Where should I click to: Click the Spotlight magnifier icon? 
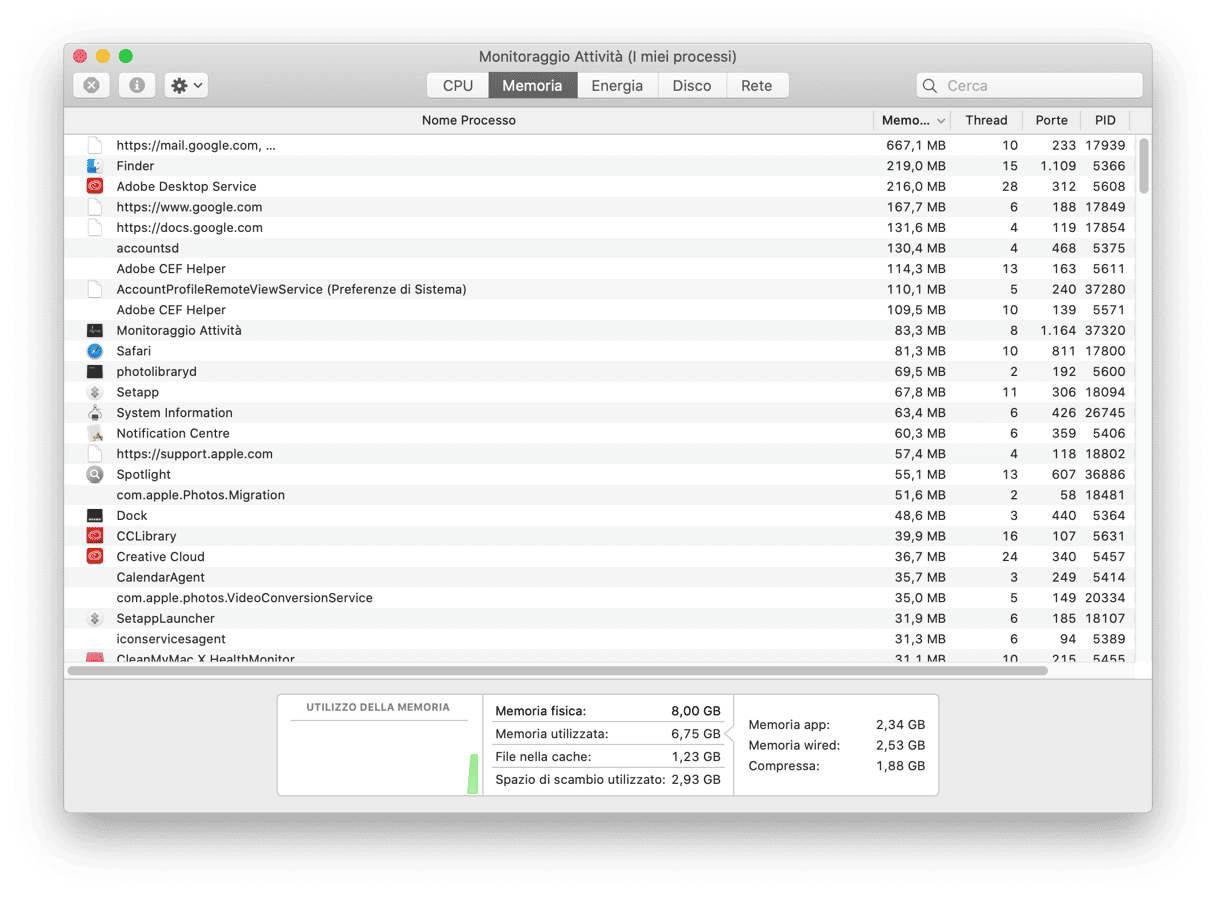[x=95, y=474]
